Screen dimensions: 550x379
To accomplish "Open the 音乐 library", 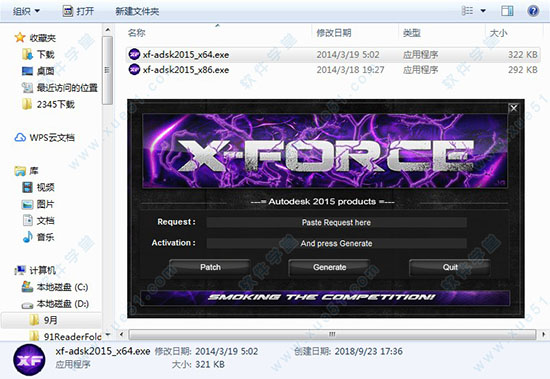I will [38, 237].
